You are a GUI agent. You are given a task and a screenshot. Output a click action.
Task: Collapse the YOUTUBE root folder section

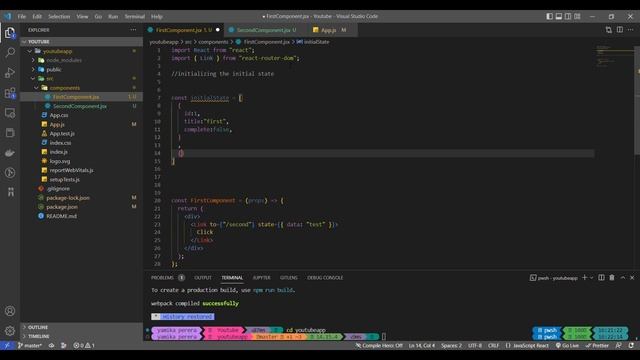point(82,42)
